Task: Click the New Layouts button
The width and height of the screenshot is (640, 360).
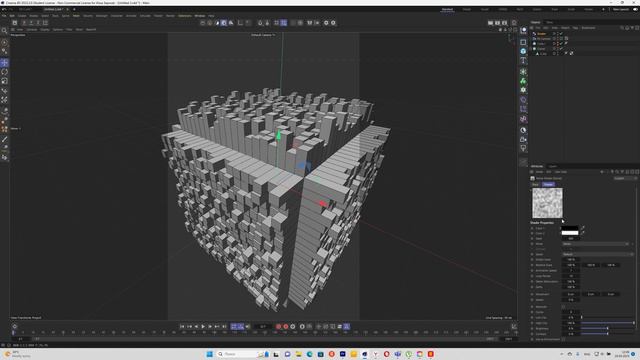Action: click(x=621, y=9)
